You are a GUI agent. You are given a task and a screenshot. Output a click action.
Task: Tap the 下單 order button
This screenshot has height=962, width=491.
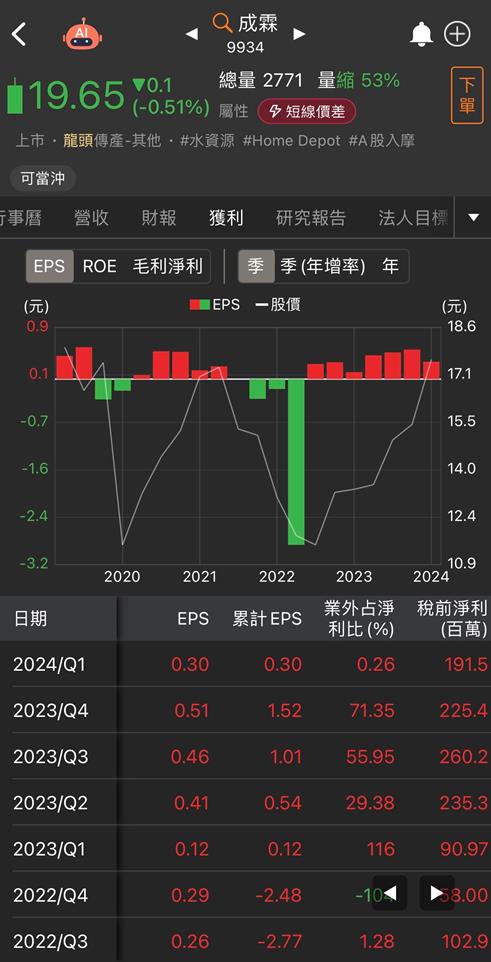(467, 95)
